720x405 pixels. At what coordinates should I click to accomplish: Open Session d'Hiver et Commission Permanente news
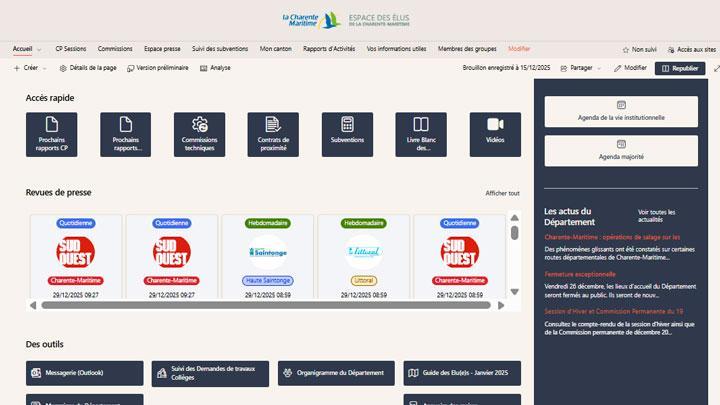(x=613, y=311)
